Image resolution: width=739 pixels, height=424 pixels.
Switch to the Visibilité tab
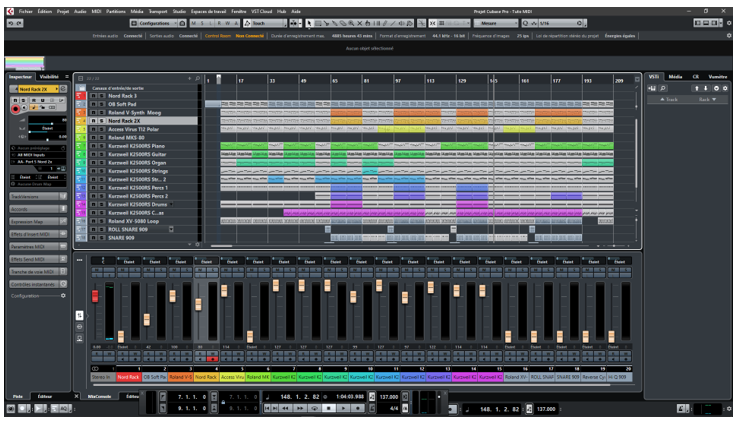49,76
